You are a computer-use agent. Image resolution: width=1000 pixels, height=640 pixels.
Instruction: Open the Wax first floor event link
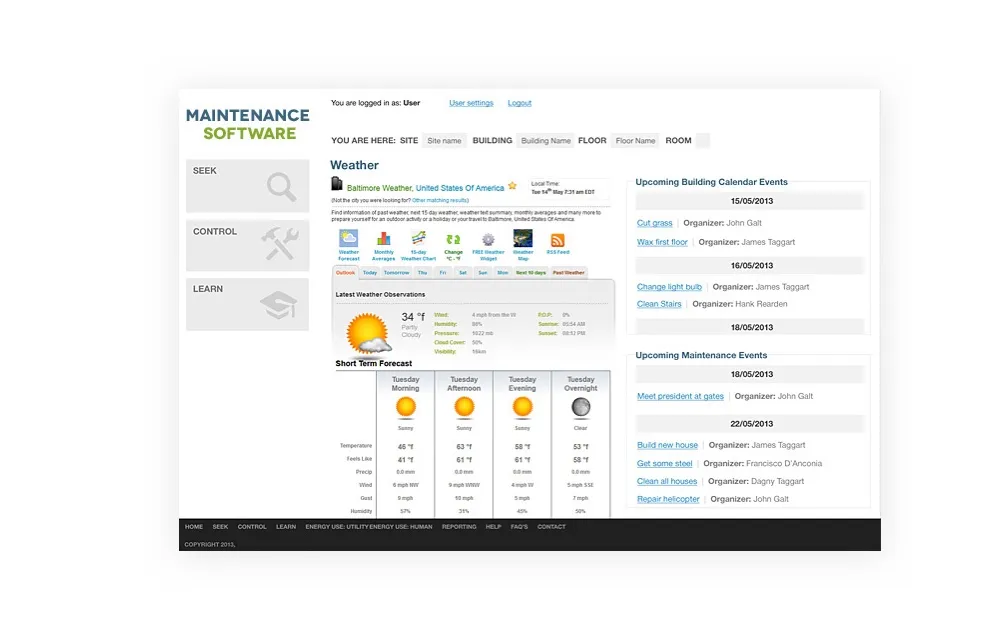coord(662,242)
